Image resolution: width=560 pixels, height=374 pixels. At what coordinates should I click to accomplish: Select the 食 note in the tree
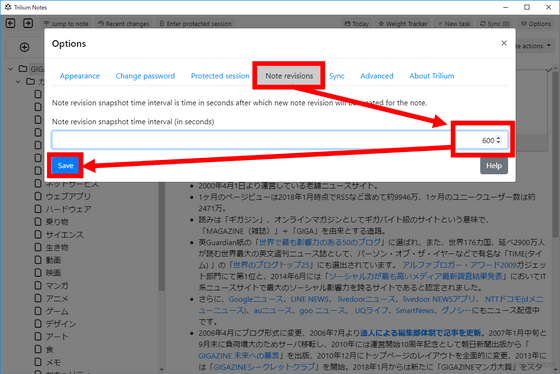[x=49, y=350]
